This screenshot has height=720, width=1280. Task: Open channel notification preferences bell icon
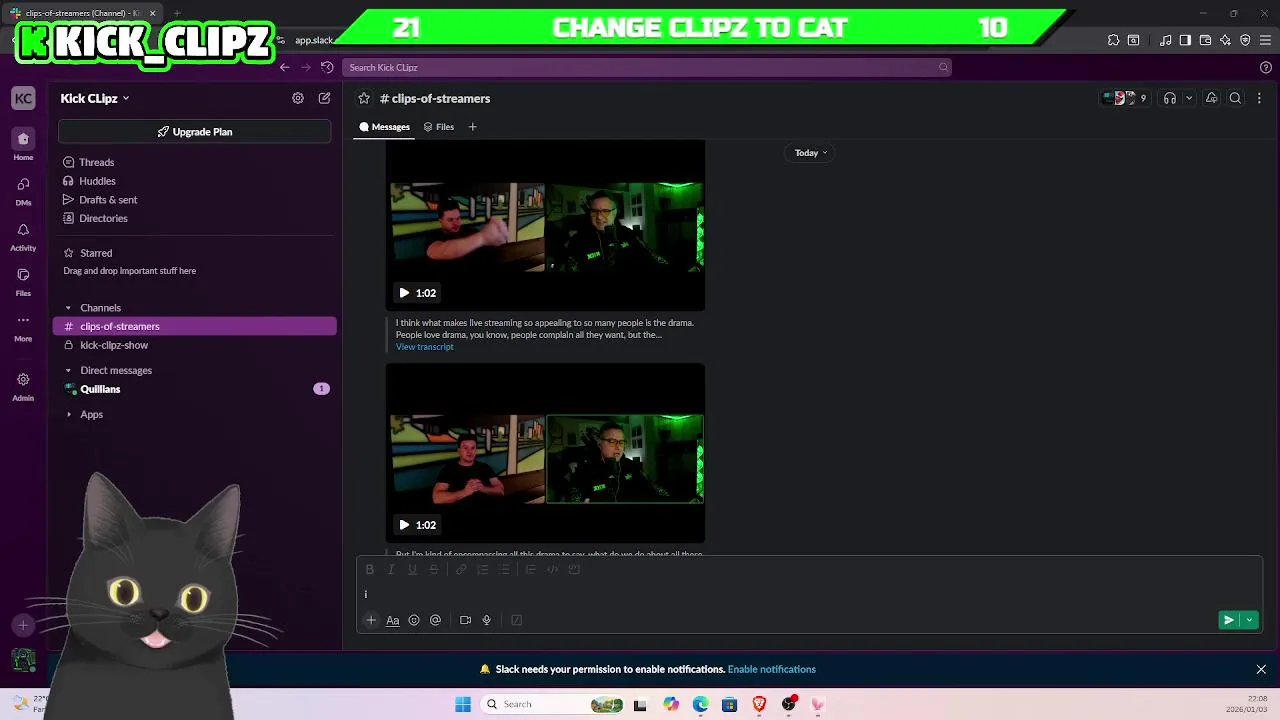click(1211, 98)
